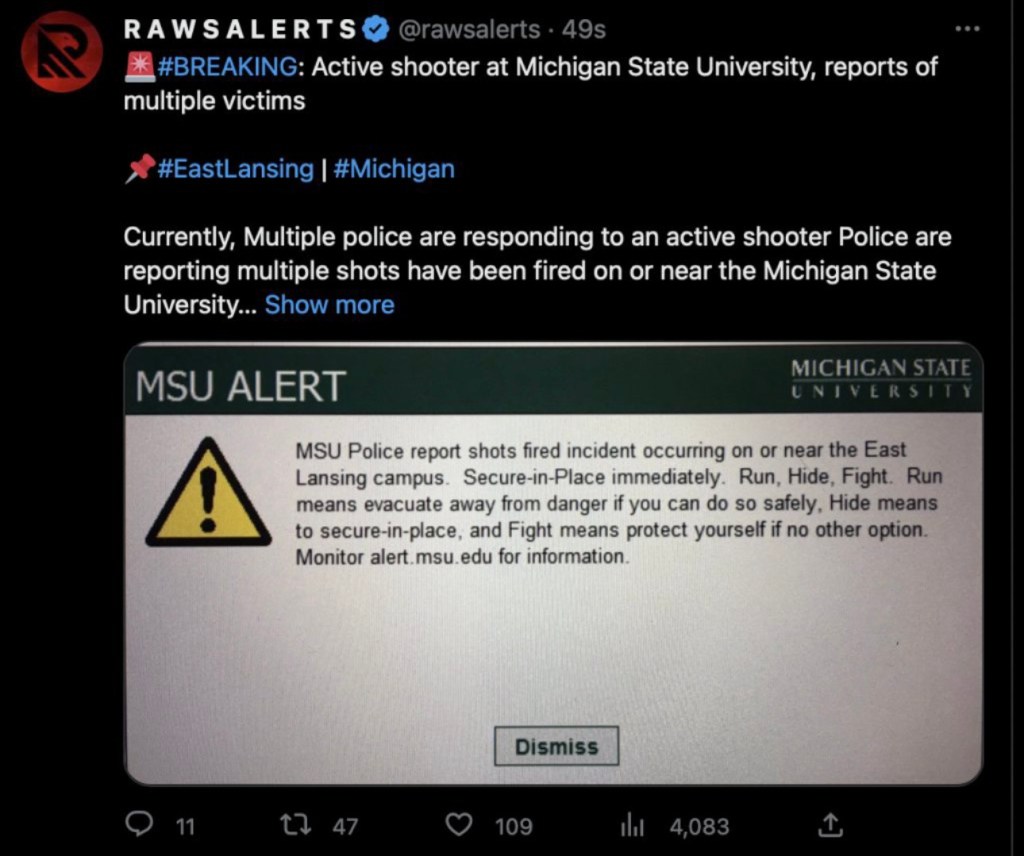Click the MSU ALERT header title
1024x856 pixels.
pyautogui.click(x=240, y=386)
